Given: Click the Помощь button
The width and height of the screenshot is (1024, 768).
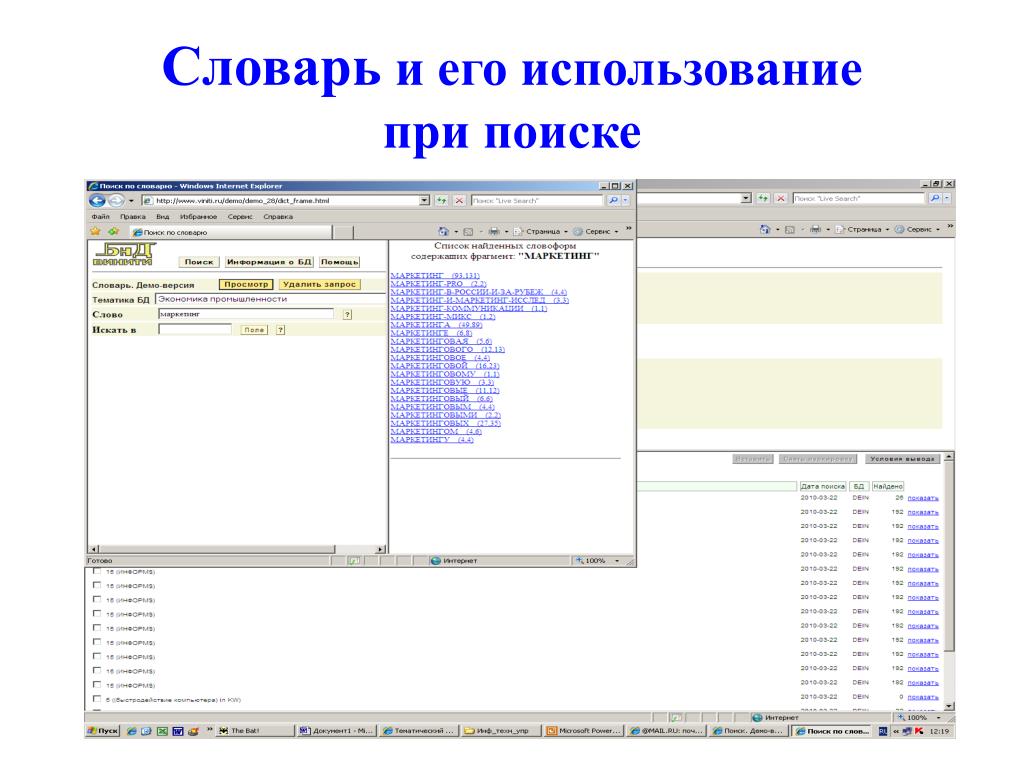Looking at the screenshot, I should [x=340, y=262].
